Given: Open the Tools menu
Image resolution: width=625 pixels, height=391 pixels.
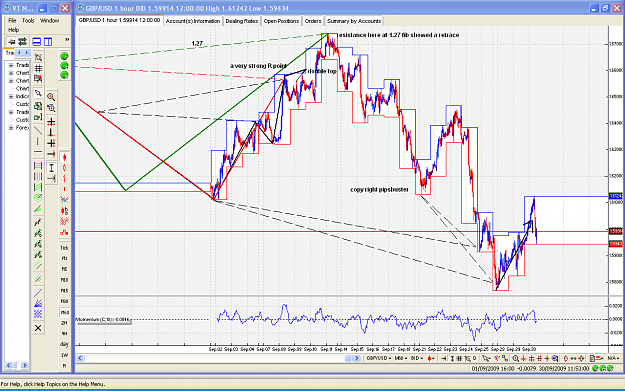Looking at the screenshot, I should click(28, 20).
